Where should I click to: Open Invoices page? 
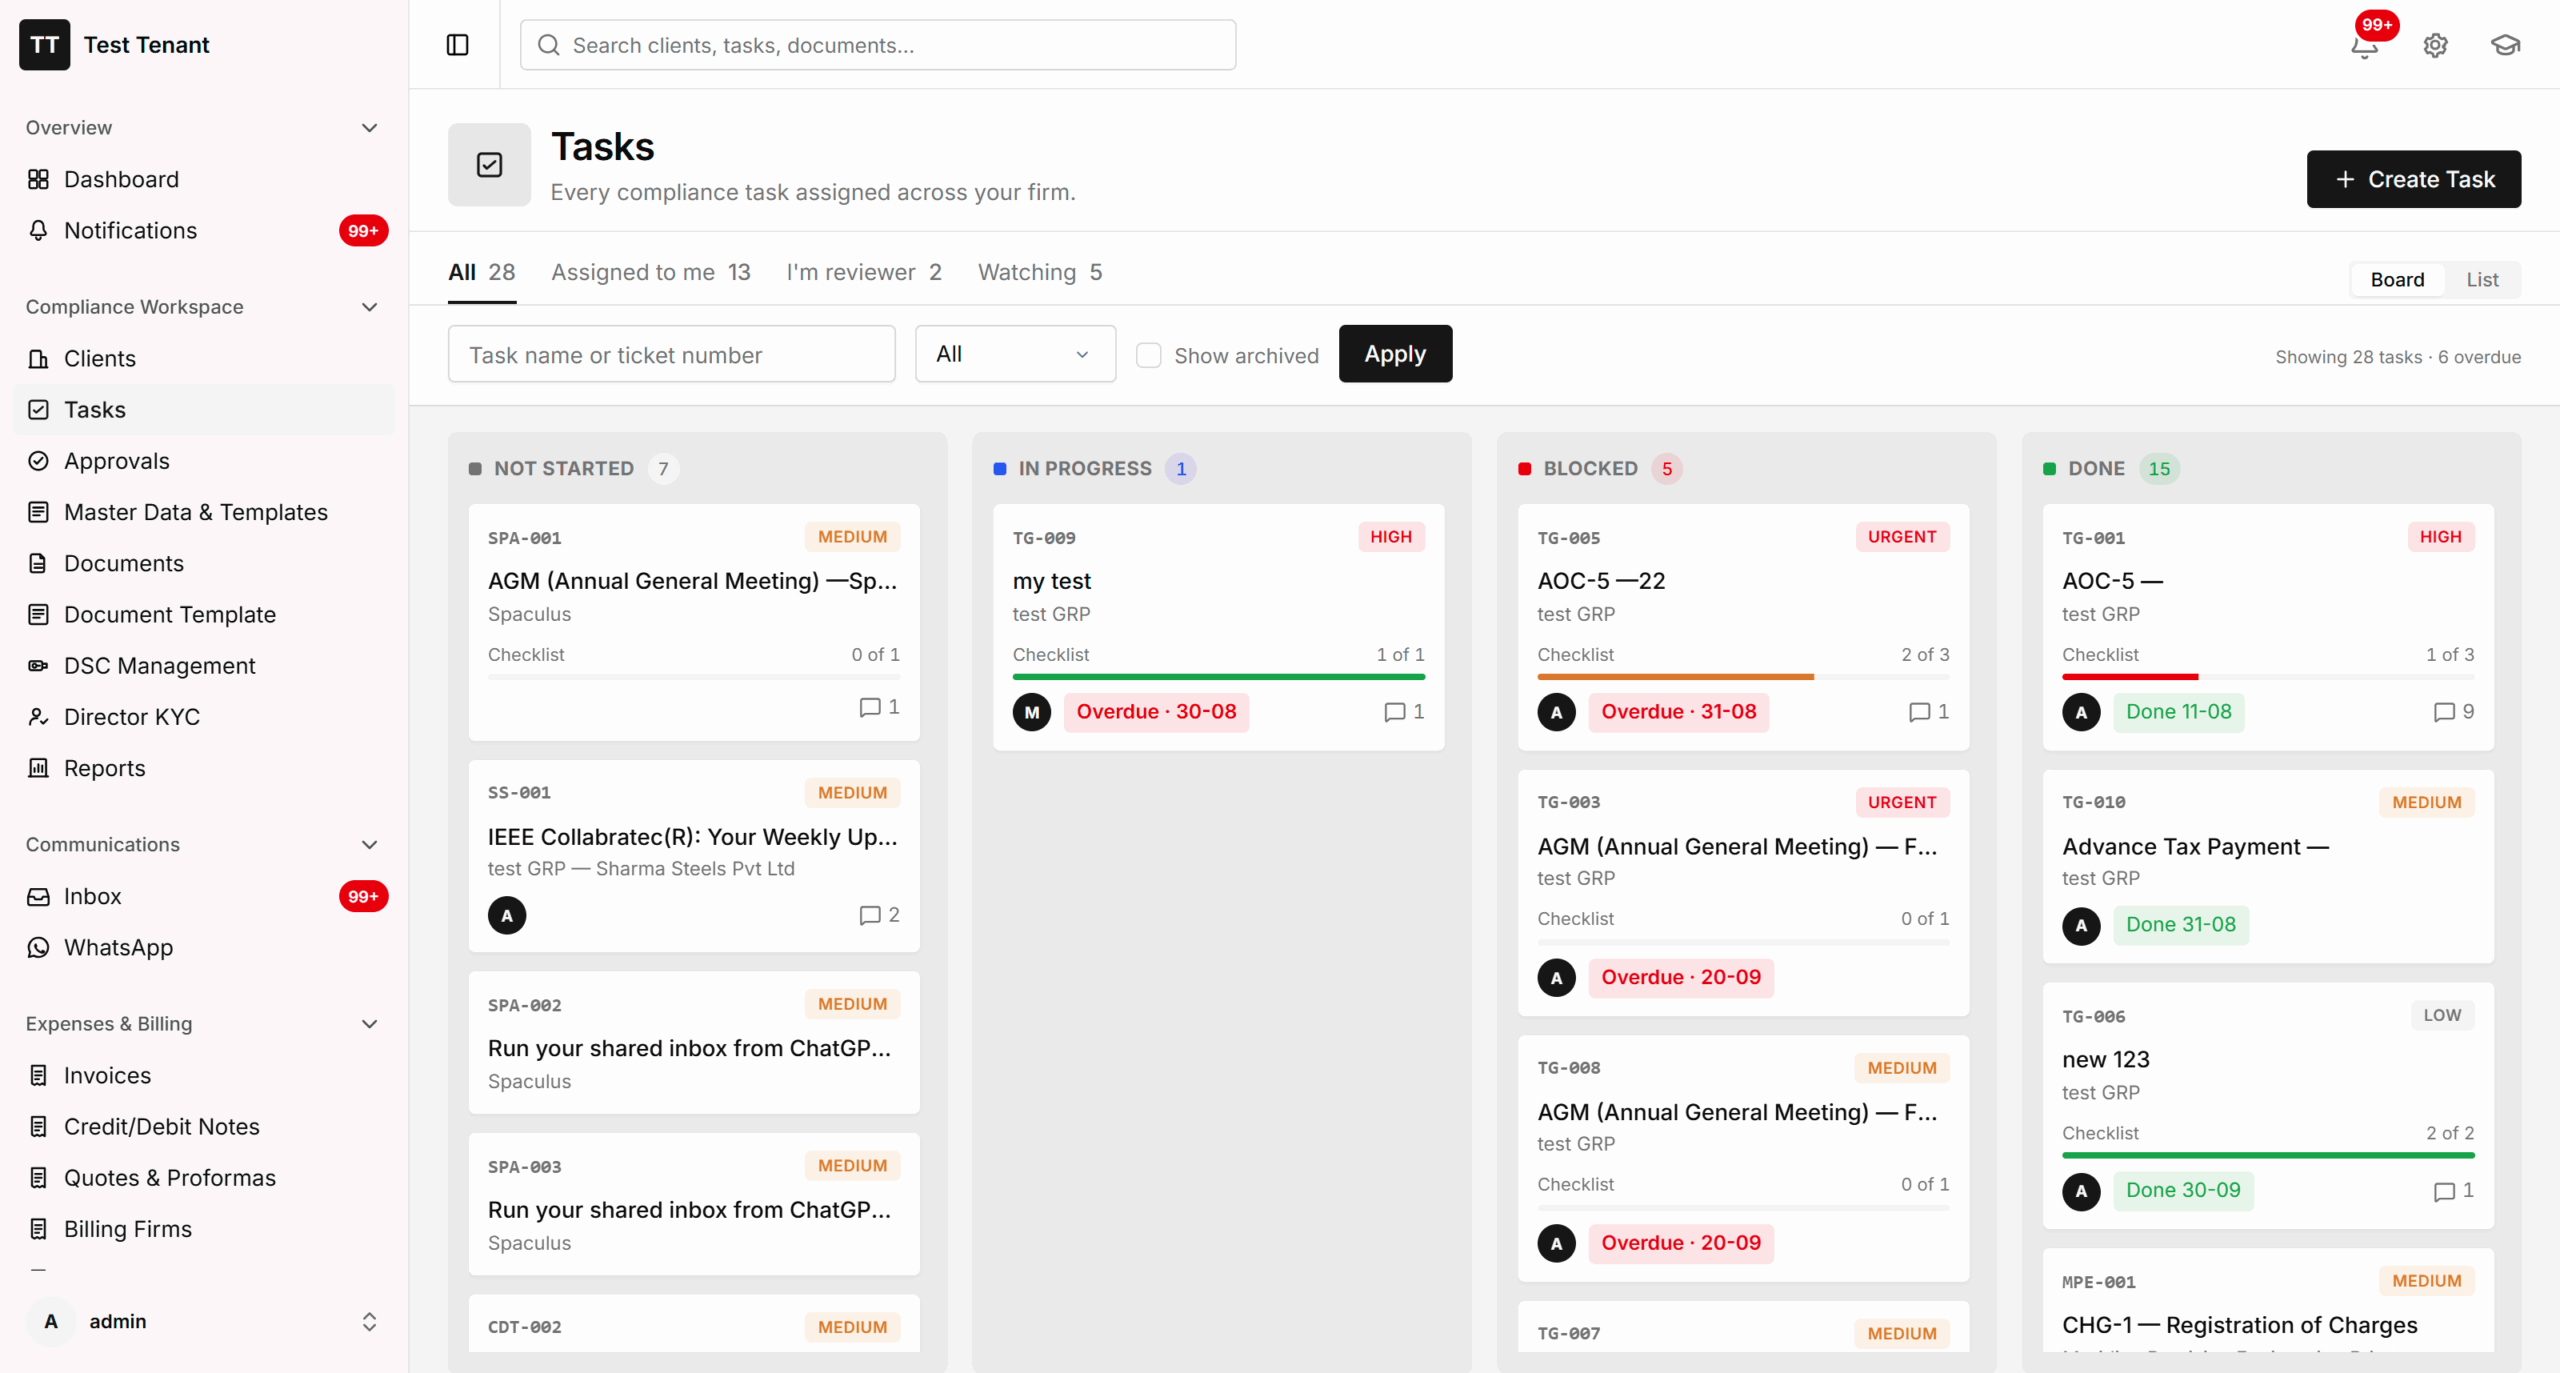point(204,1075)
